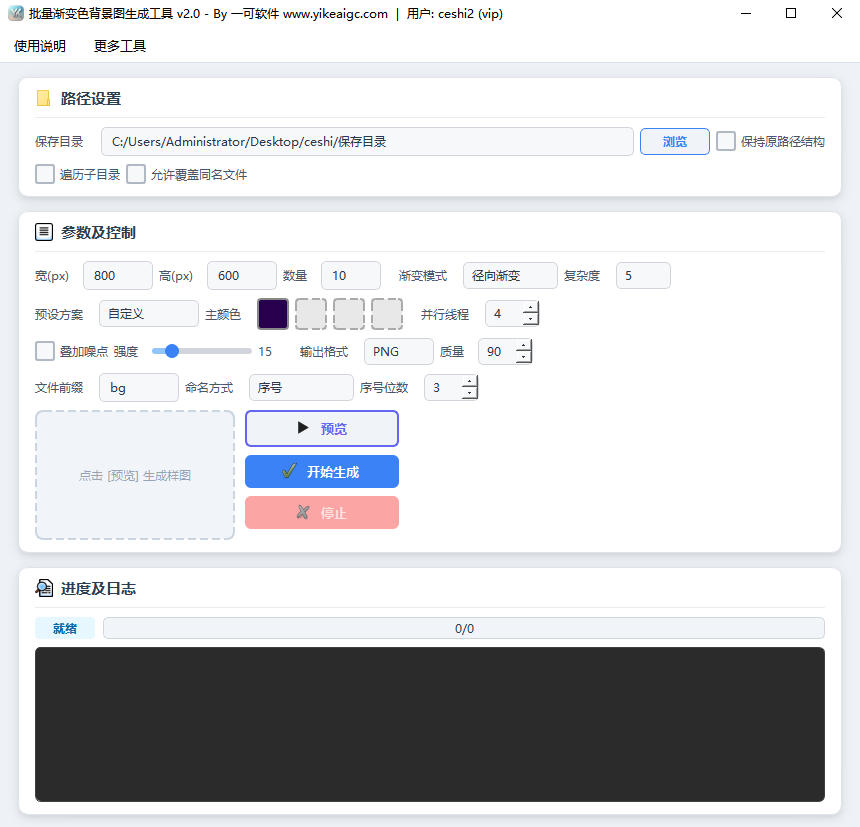Click the 复杂度 field showing 5

pyautogui.click(x=643, y=275)
